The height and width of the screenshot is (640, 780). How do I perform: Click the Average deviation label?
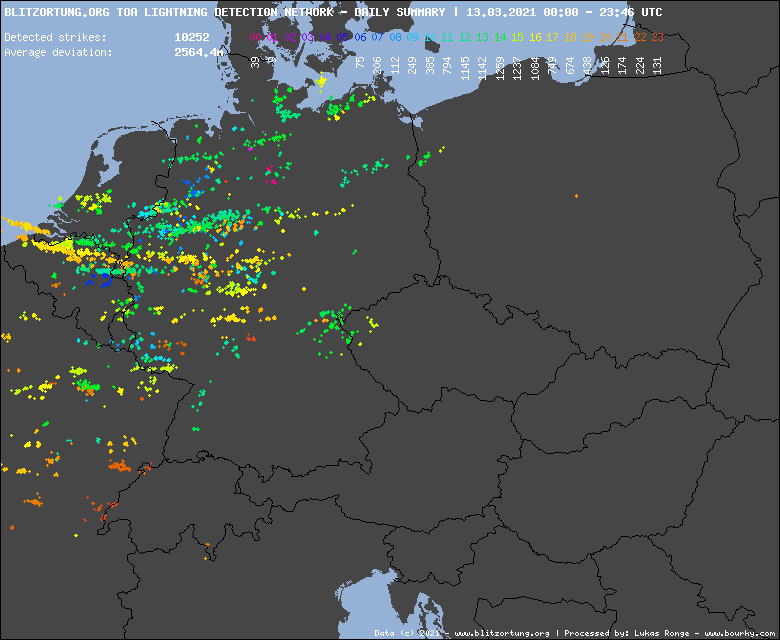point(58,51)
